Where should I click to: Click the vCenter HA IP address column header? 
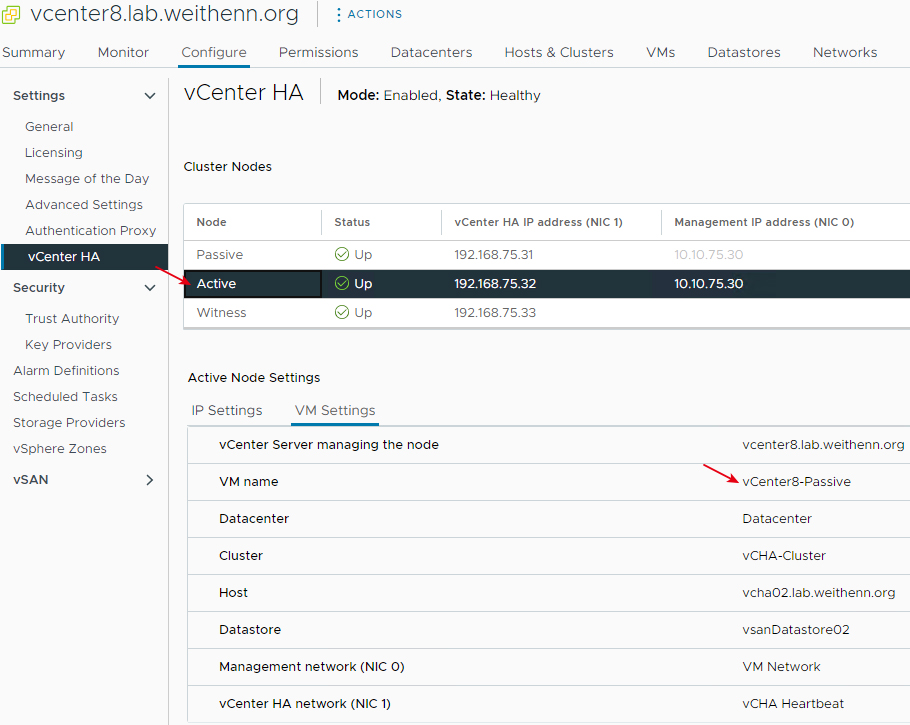538,222
